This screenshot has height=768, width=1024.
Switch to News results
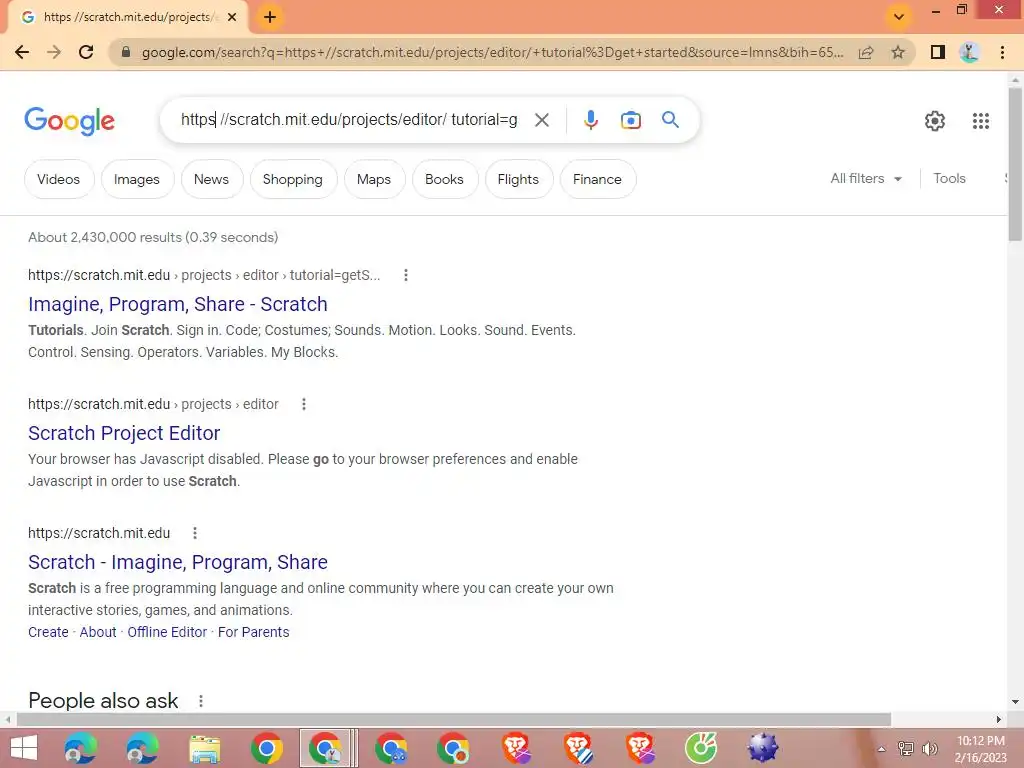click(x=212, y=179)
